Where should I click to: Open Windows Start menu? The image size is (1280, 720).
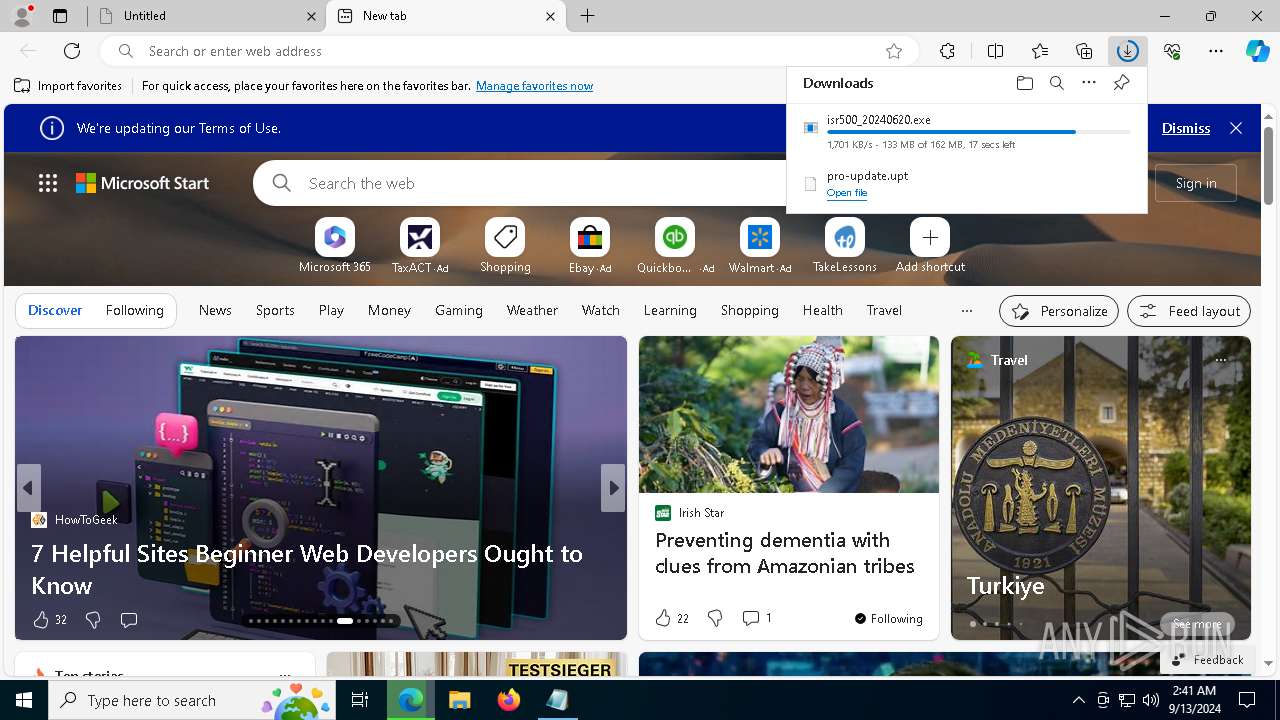click(24, 700)
